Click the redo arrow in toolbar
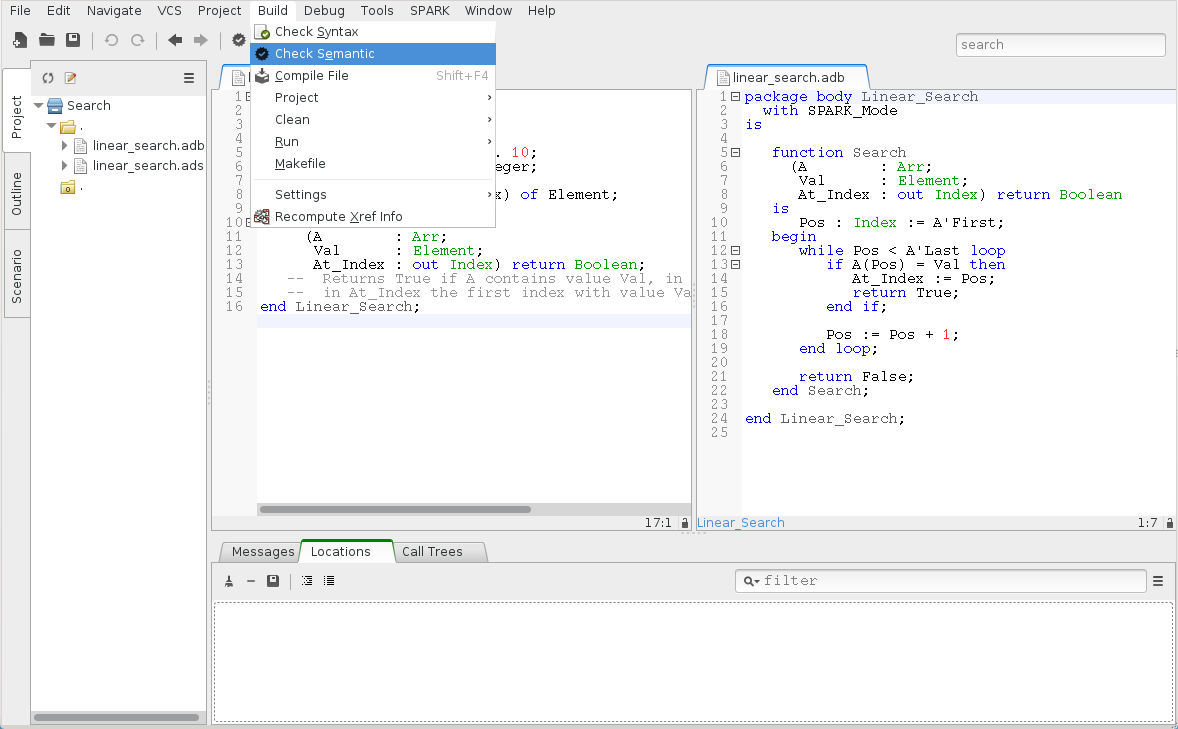This screenshot has width=1178, height=729. pyautogui.click(x=137, y=40)
